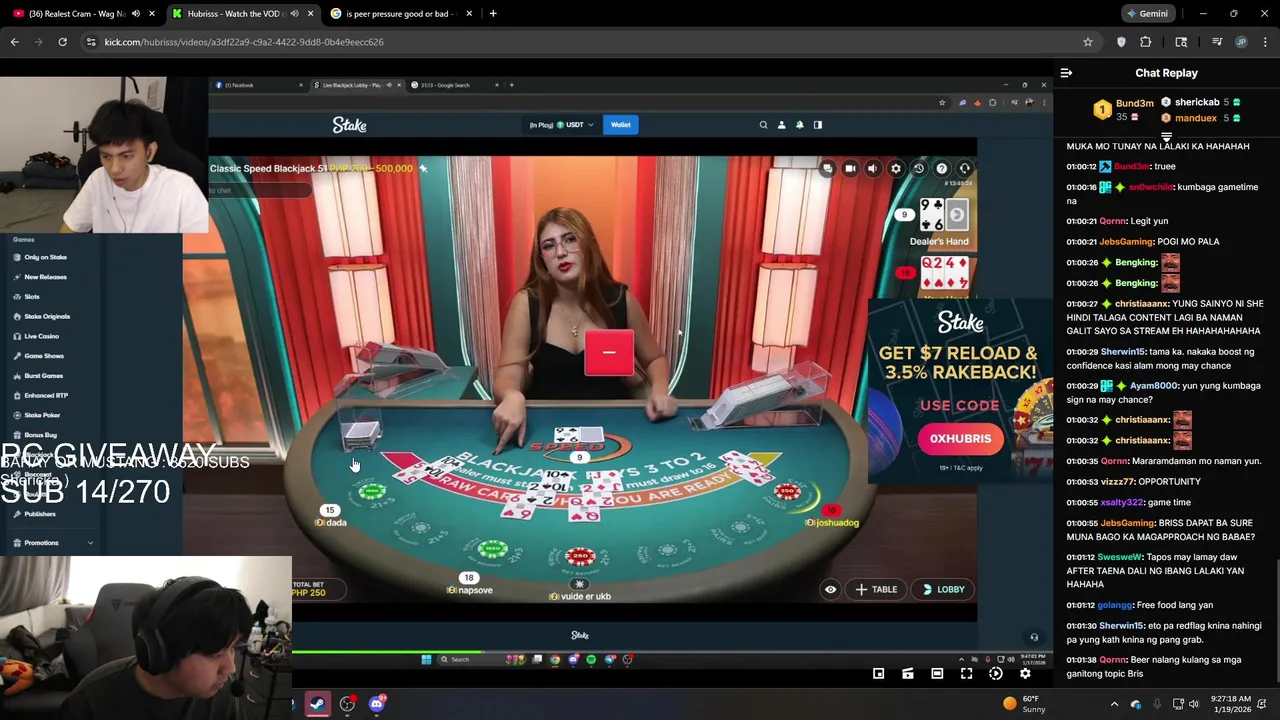Screen dimensions: 1280x720
Task: Open a new Chrome tab
Action: (493, 14)
